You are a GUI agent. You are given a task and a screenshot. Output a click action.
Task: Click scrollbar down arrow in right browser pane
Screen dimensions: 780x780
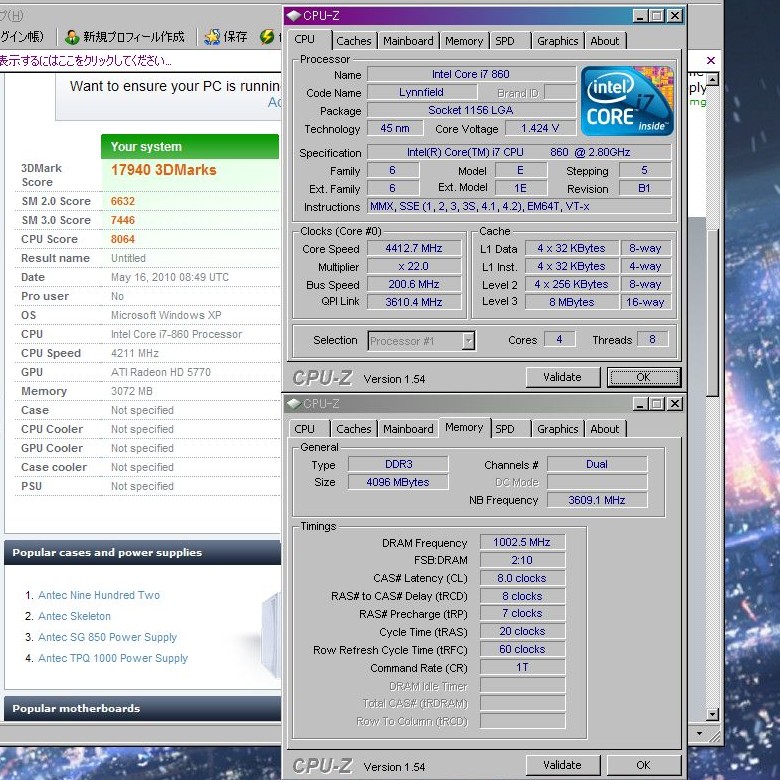pos(712,714)
